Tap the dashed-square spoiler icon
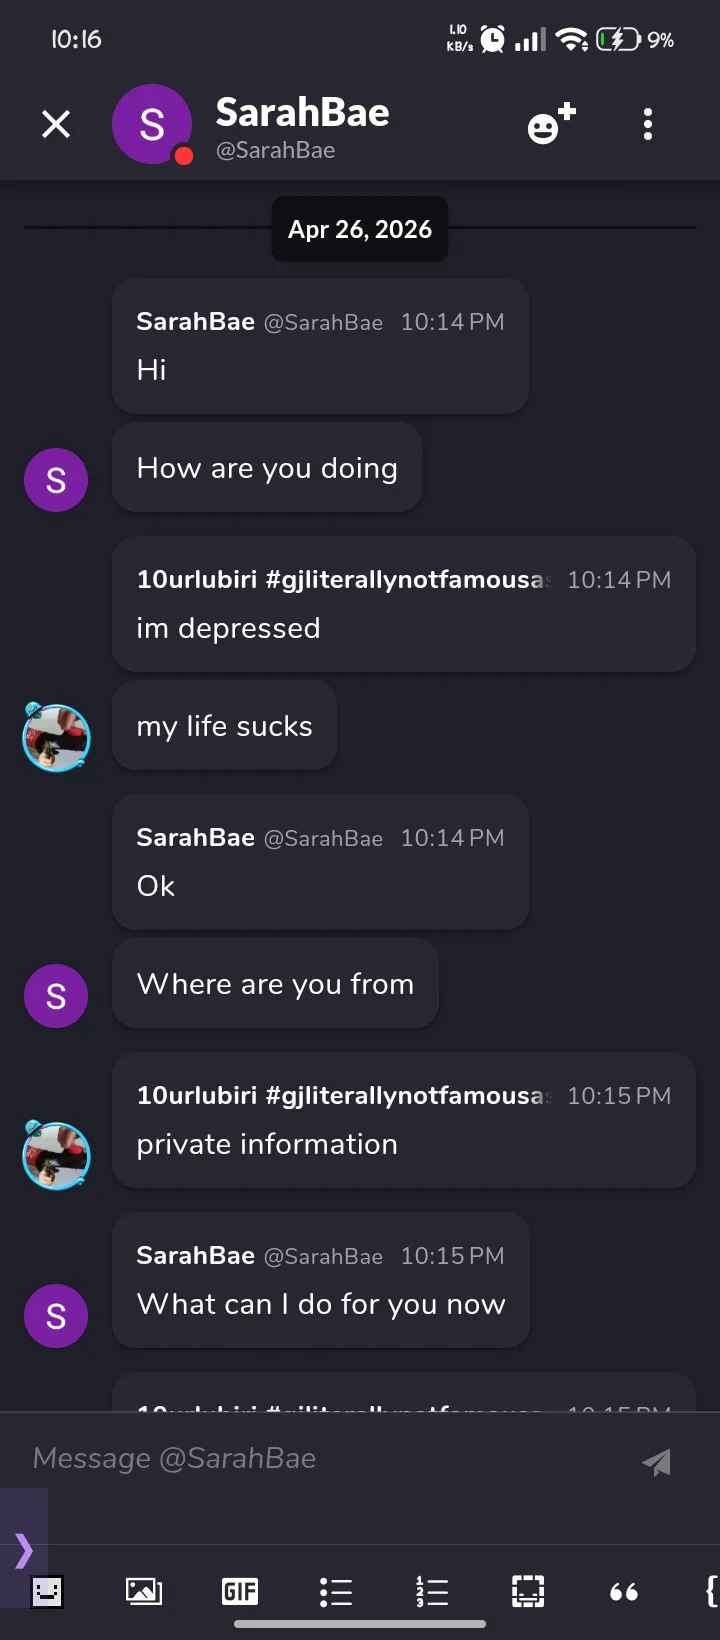The image size is (720, 1640). point(528,1591)
